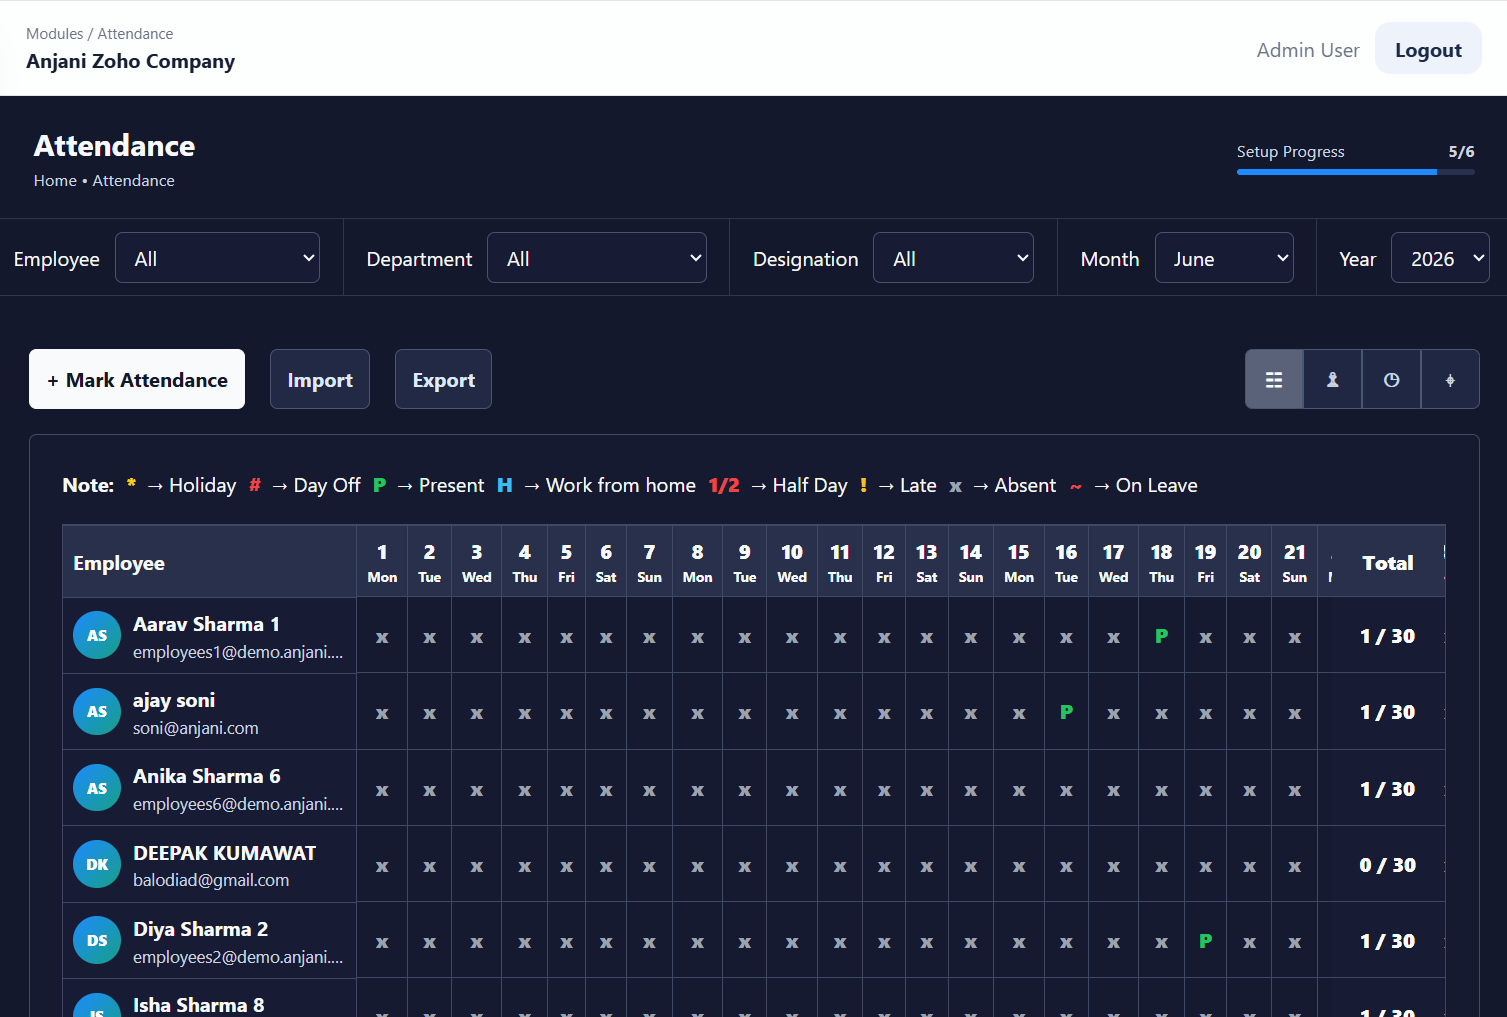1507x1017 pixels.
Task: Click the absent x on Aarav Sharma's day 1
Action: tap(382, 637)
